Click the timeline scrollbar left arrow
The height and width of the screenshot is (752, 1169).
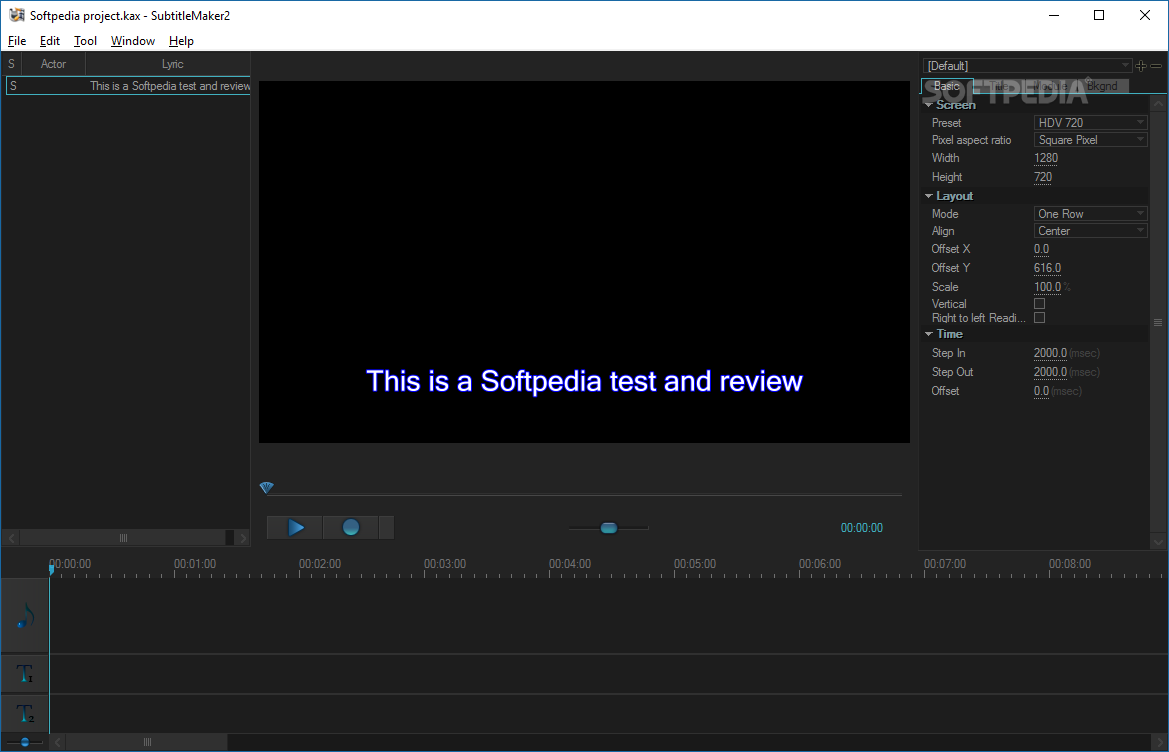(x=57, y=742)
